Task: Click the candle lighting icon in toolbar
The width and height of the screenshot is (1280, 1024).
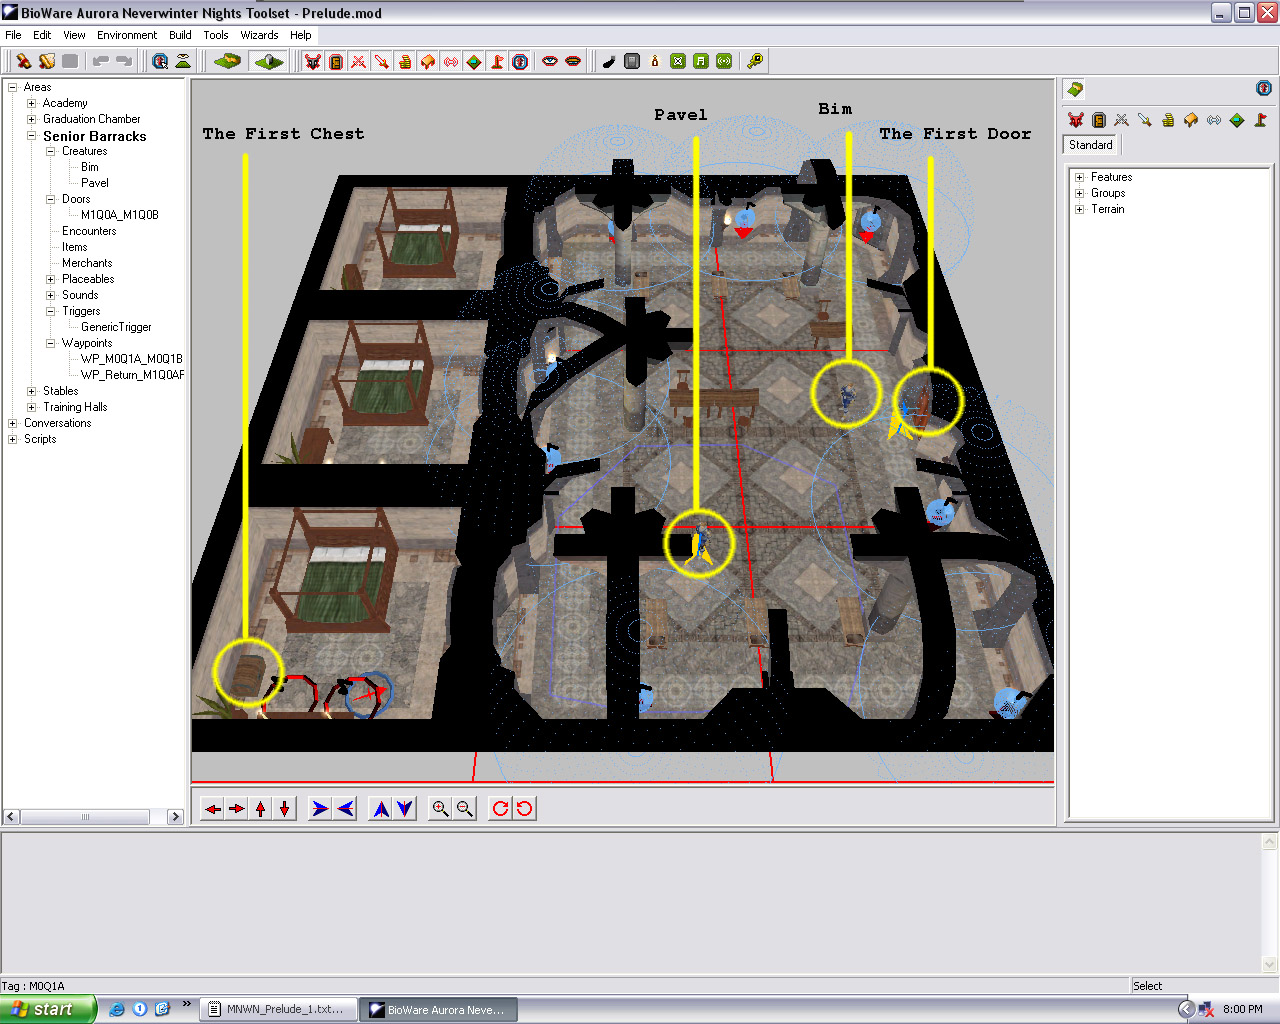Action: click(655, 61)
